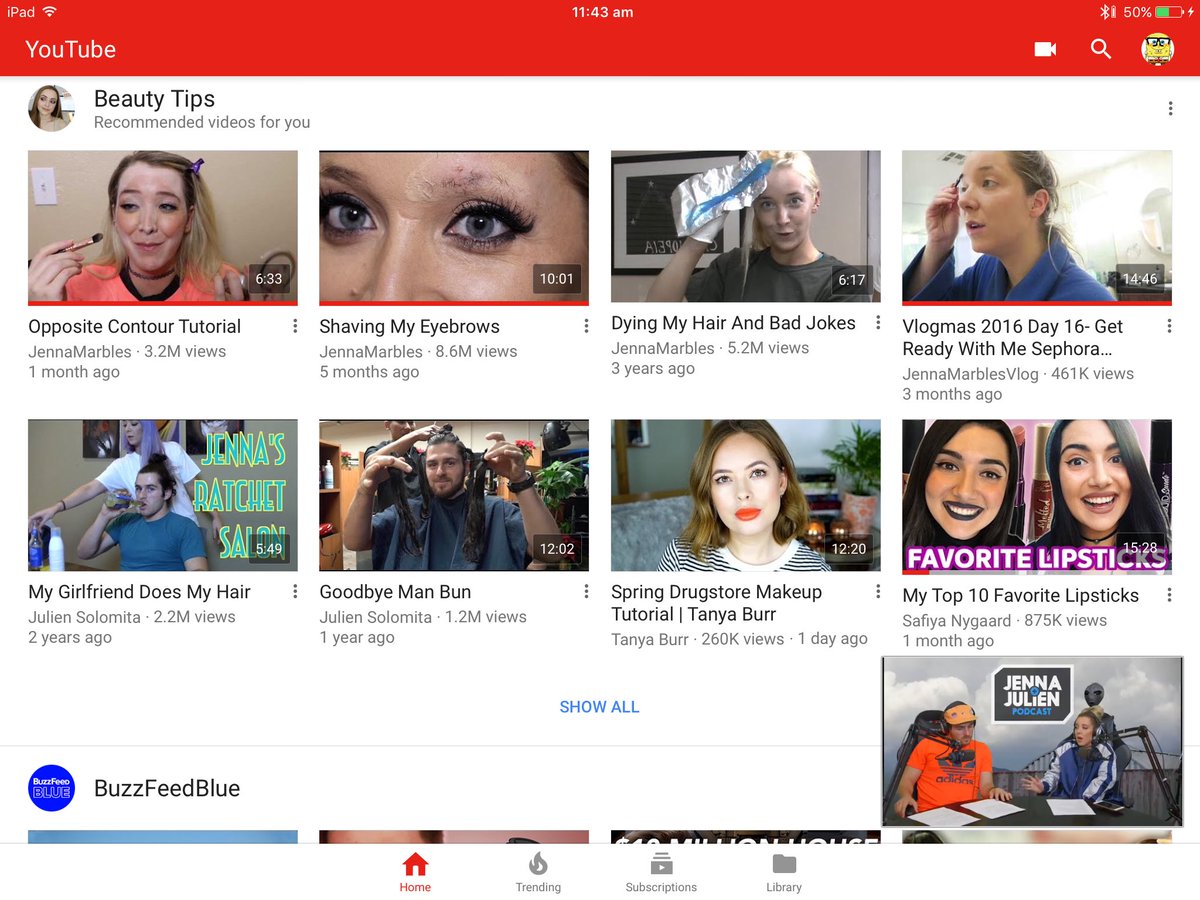The height and width of the screenshot is (900, 1200).
Task: Play the Goodbye Man Bun thumbnail
Action: 454,495
